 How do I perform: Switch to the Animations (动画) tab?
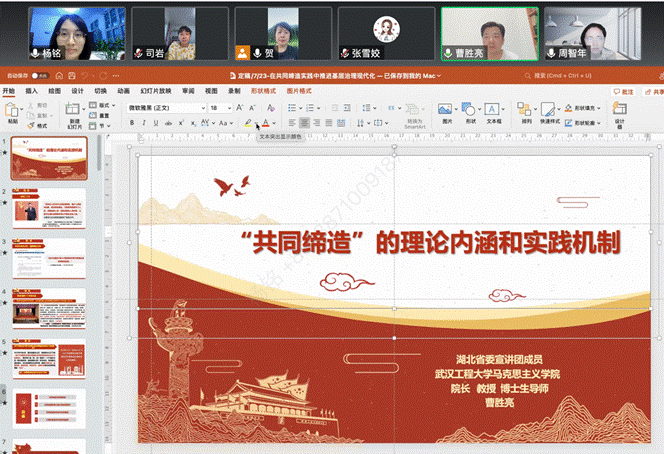pyautogui.click(x=123, y=91)
